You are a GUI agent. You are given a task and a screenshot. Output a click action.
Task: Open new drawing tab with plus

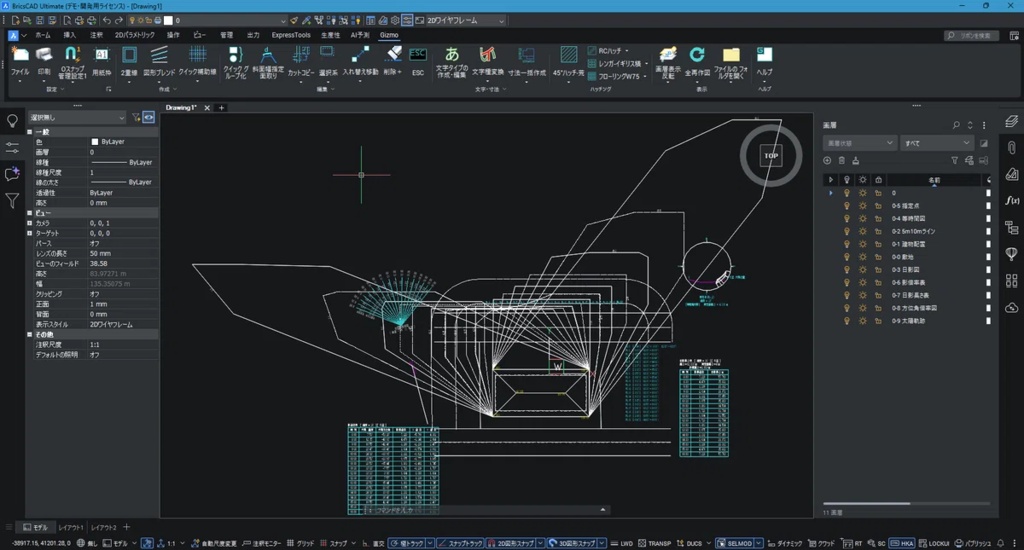221,108
